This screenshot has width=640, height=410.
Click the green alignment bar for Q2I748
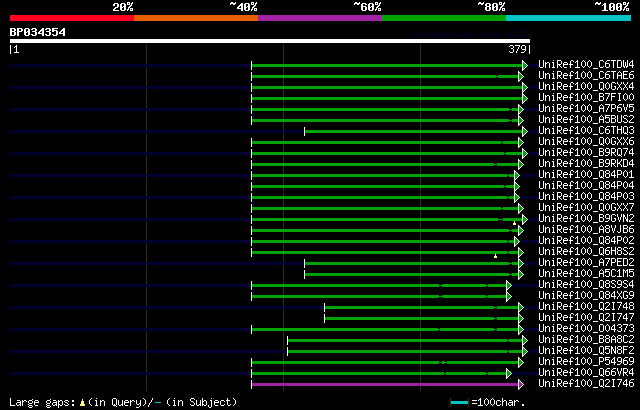(x=422, y=308)
